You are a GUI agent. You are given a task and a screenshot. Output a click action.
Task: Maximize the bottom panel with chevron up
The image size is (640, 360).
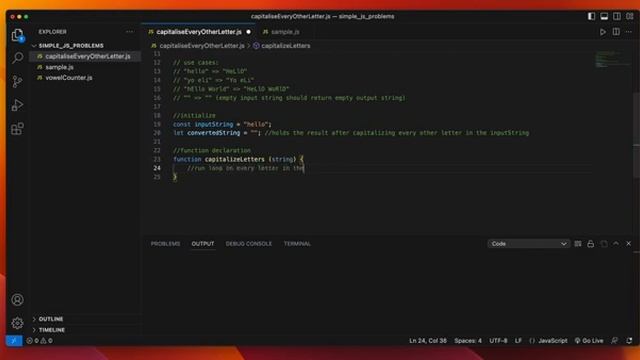tap(616, 244)
